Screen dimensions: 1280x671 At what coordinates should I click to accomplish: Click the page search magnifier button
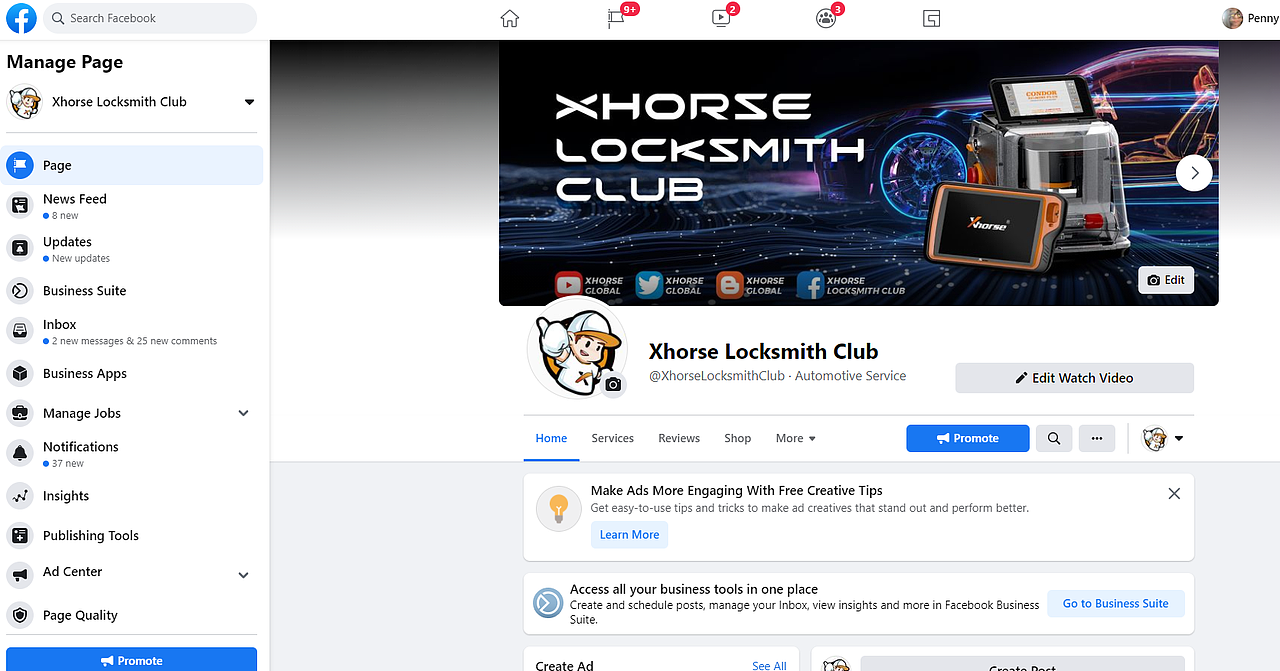(1054, 438)
